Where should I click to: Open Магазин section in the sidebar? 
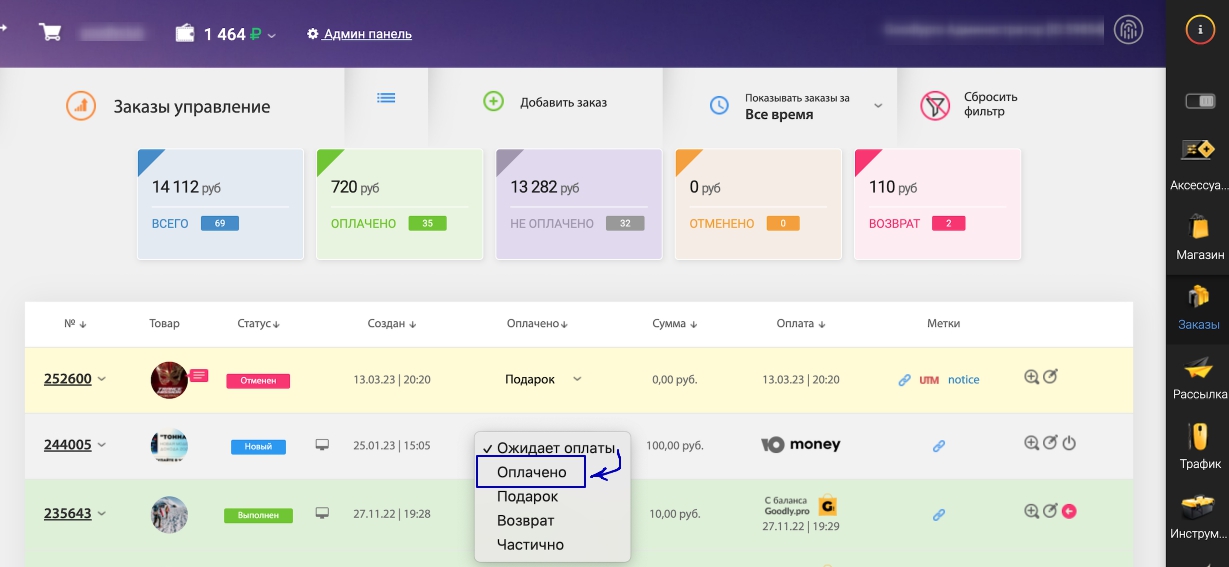tap(1198, 235)
